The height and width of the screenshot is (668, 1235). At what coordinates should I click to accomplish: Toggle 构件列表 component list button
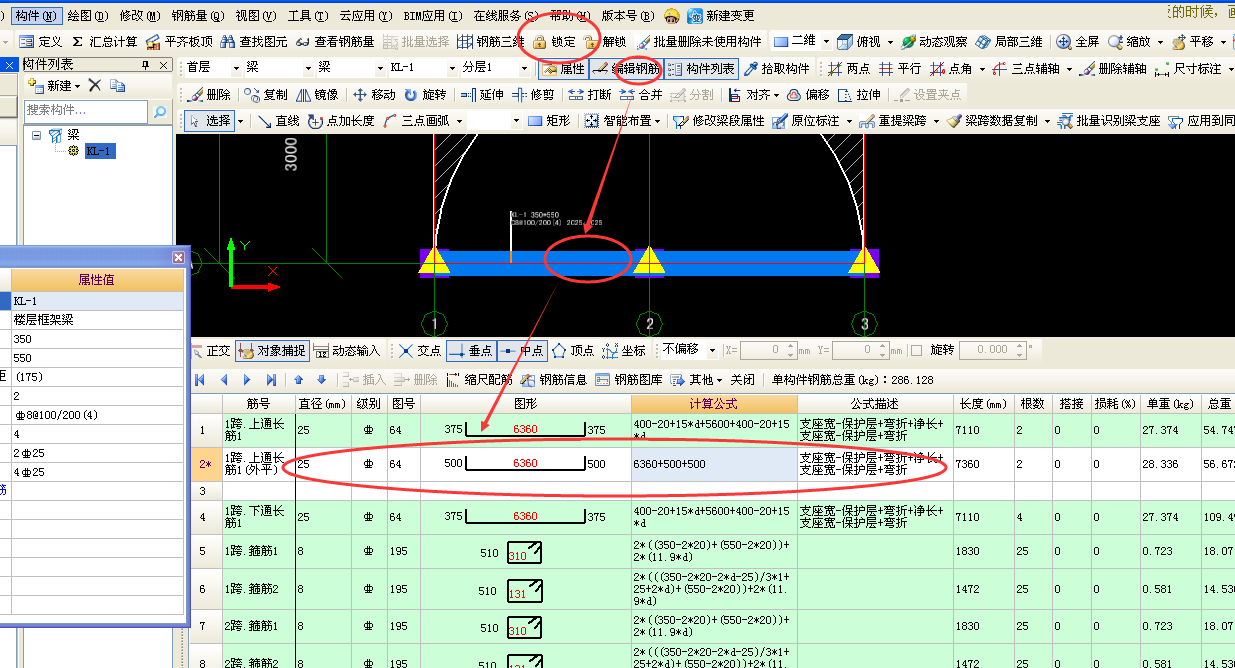[x=702, y=69]
